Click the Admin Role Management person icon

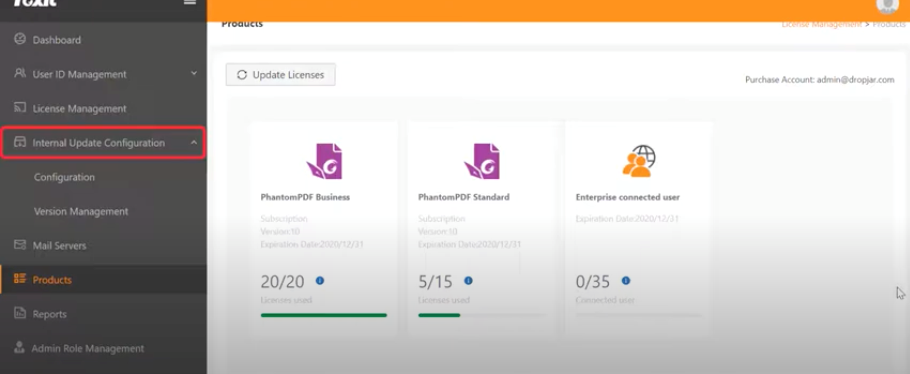(x=20, y=348)
